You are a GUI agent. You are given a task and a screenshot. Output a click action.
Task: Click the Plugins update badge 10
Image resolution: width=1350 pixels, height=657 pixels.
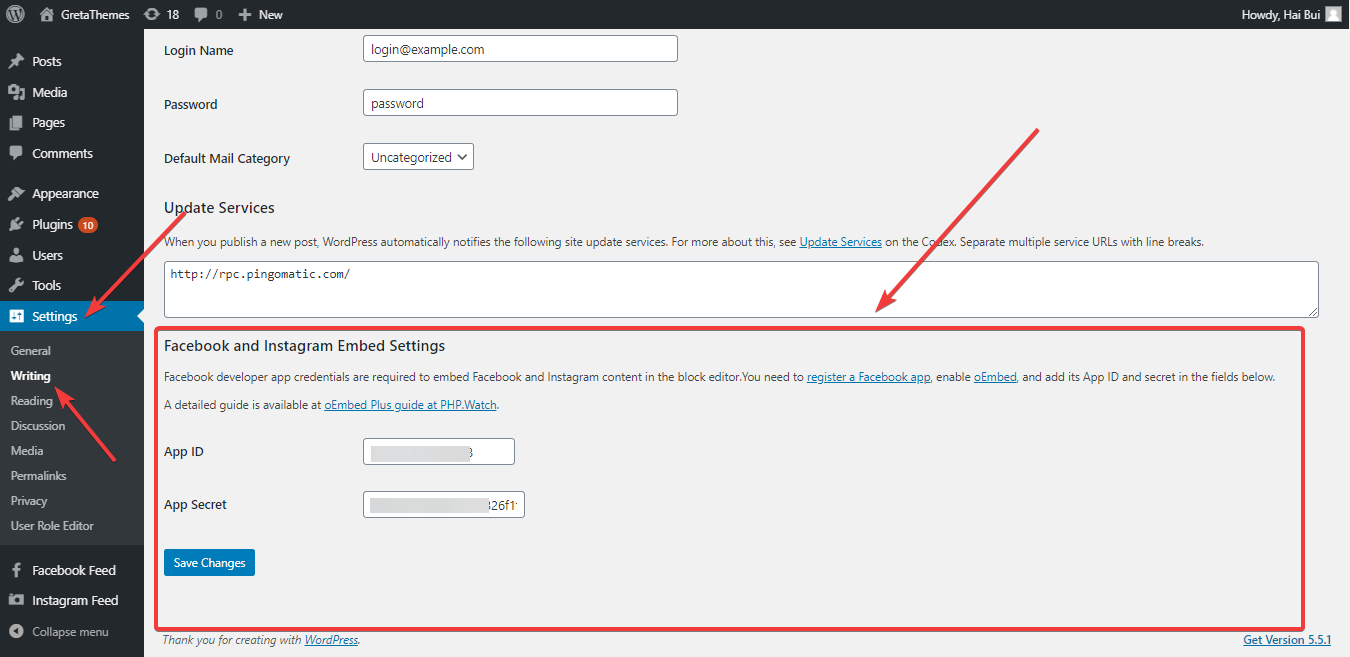coord(88,225)
